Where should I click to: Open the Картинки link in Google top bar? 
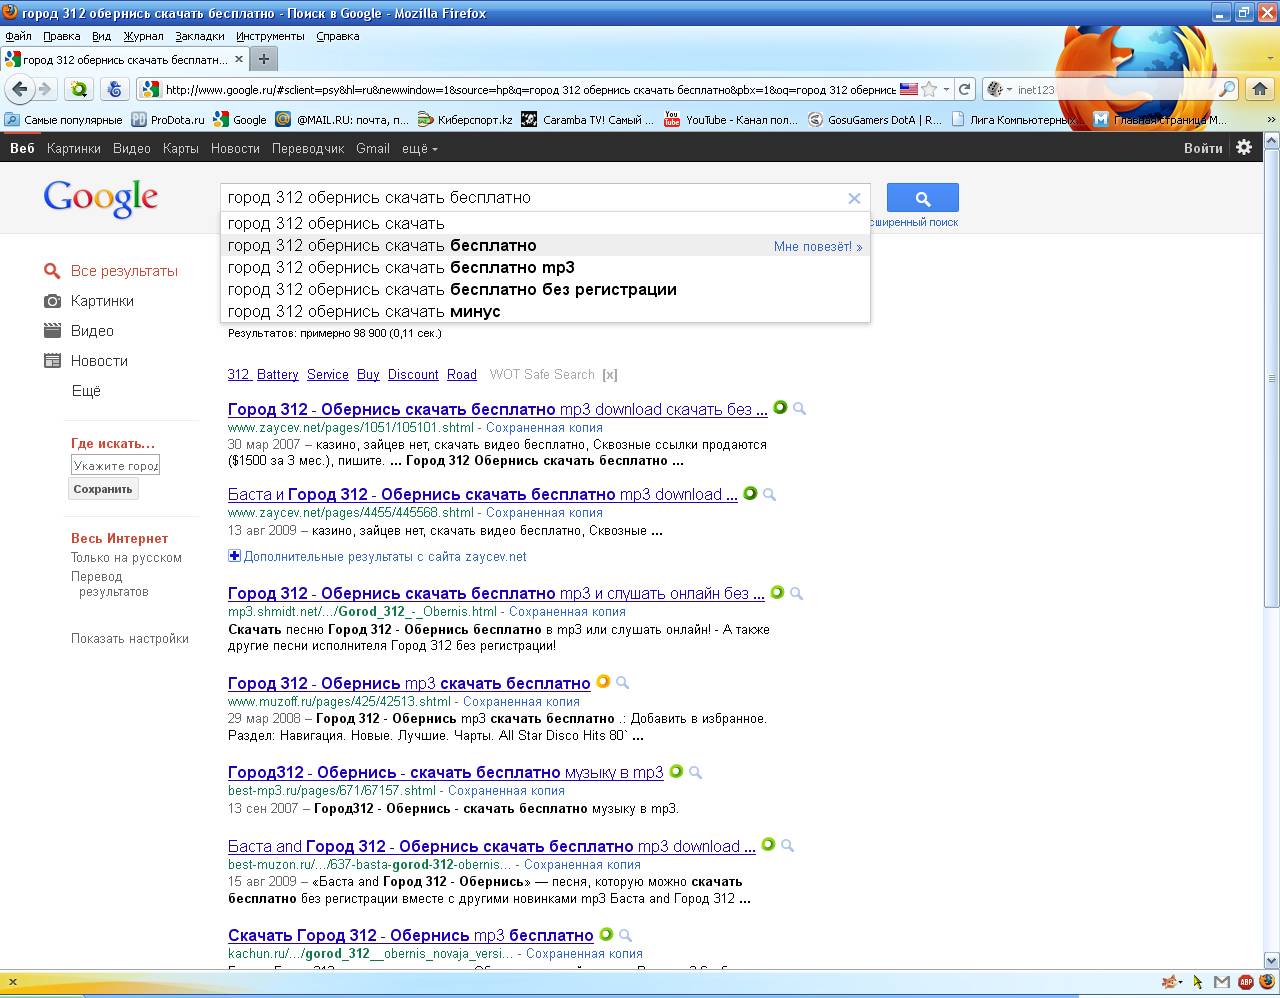tap(73, 148)
